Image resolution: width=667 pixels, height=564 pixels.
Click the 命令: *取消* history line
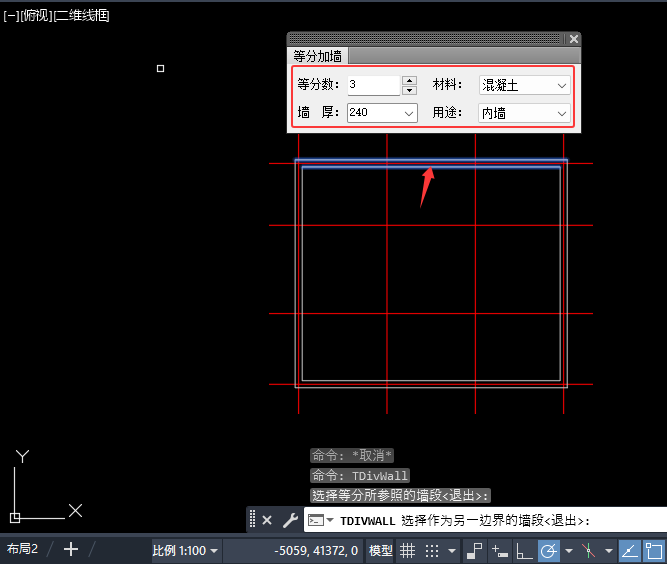point(352,456)
